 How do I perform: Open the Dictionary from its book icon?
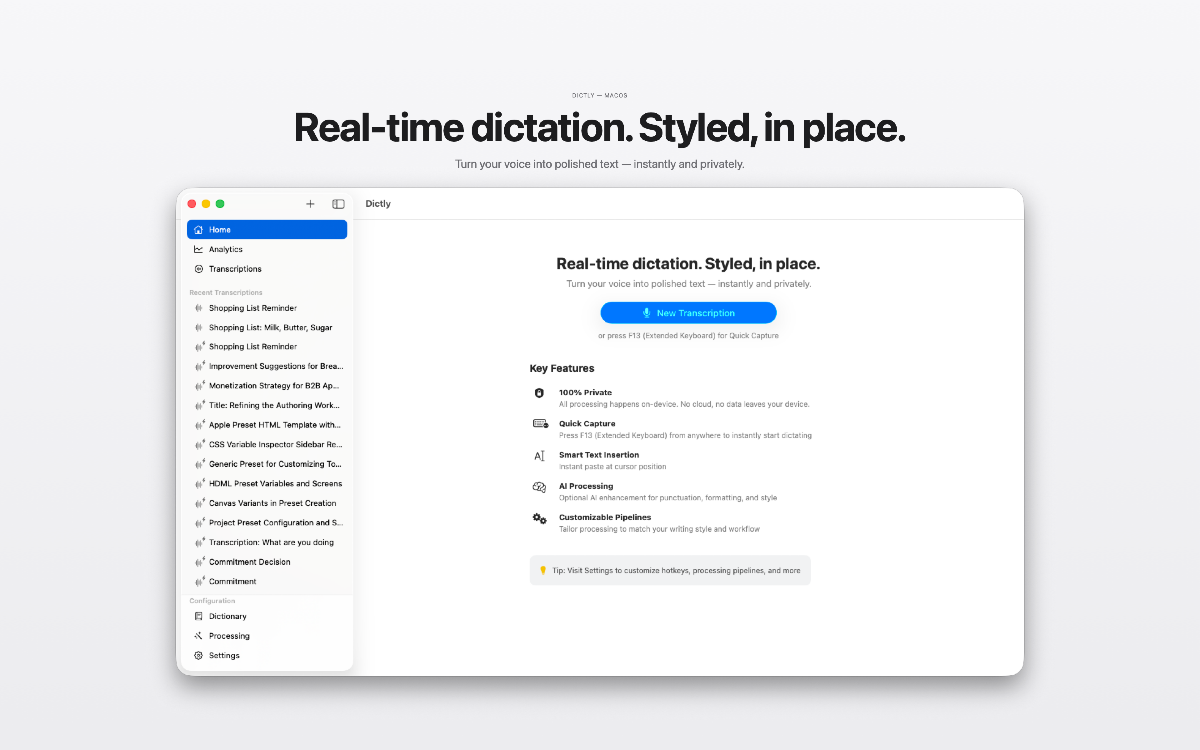(198, 616)
